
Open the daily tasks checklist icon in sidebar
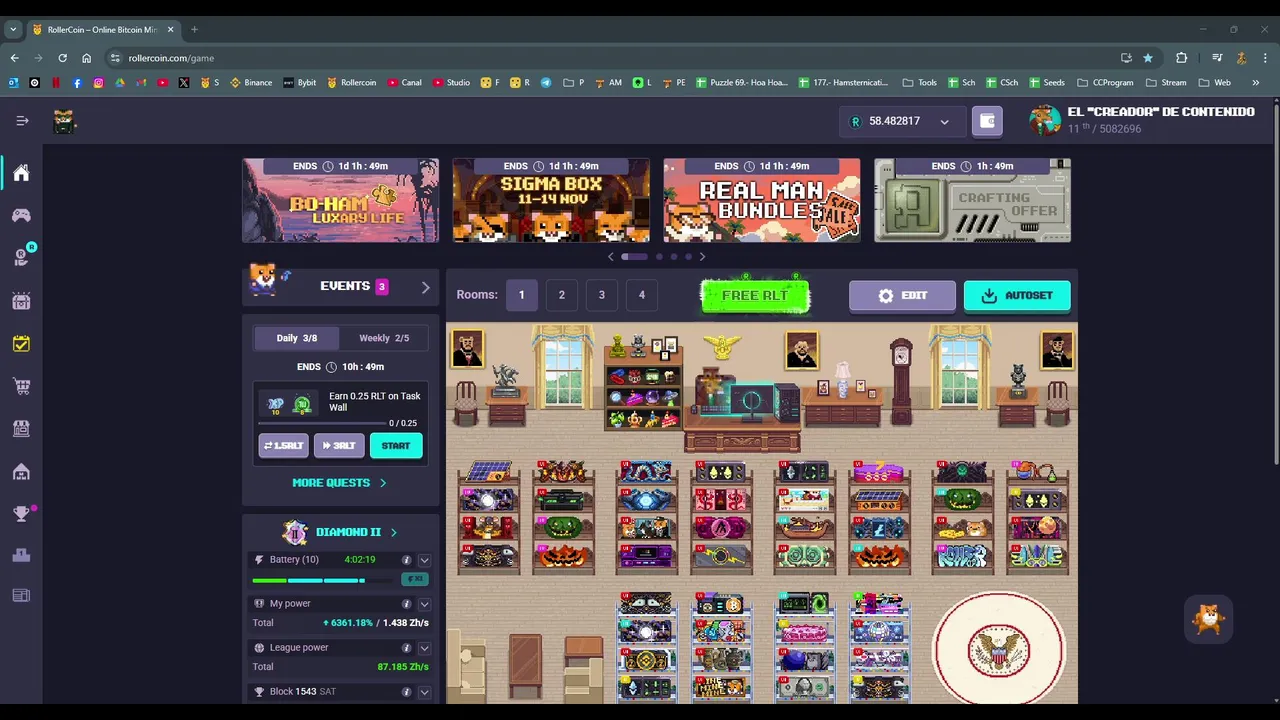(x=21, y=343)
